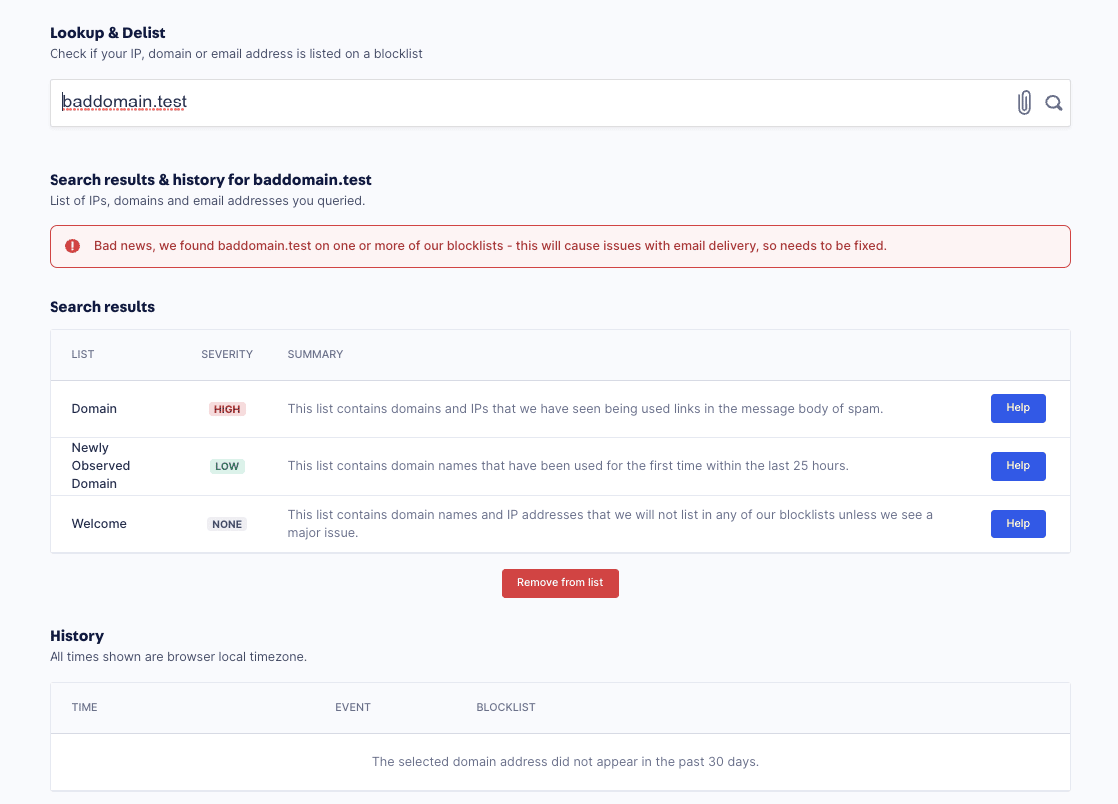1118x804 pixels.
Task: Click the SEVERITY column header
Action: (x=227, y=354)
